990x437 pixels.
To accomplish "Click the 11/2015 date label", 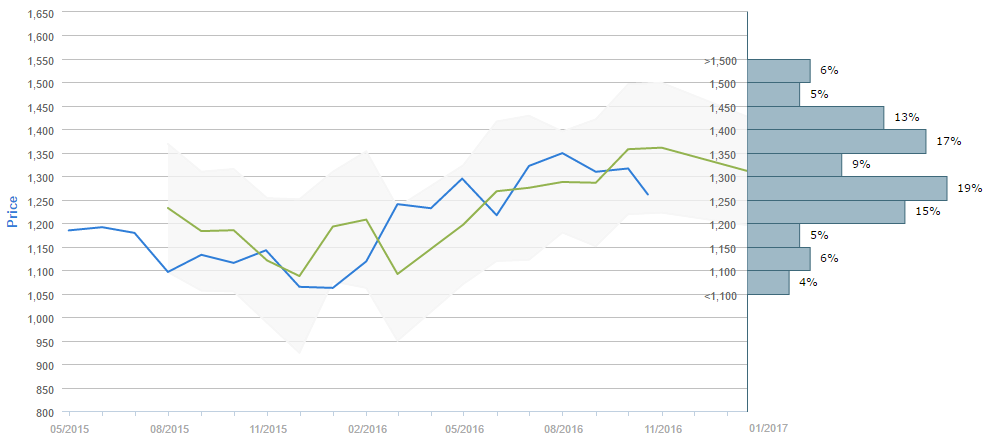I will pyautogui.click(x=267, y=428).
